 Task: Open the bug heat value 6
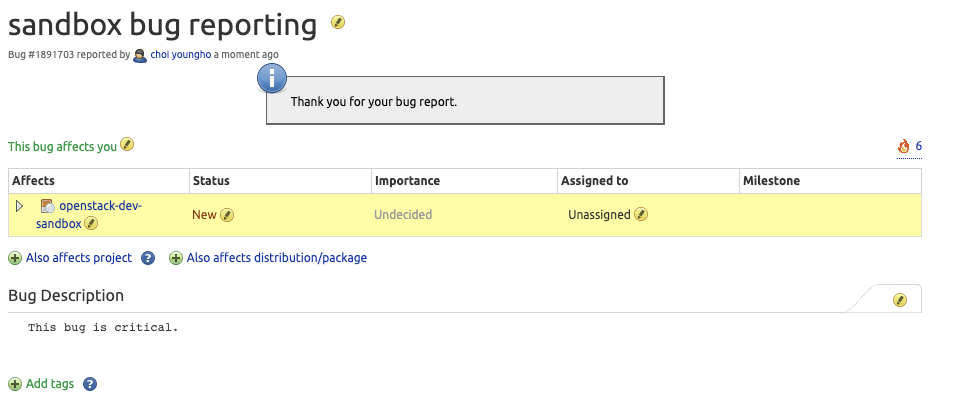(x=919, y=146)
